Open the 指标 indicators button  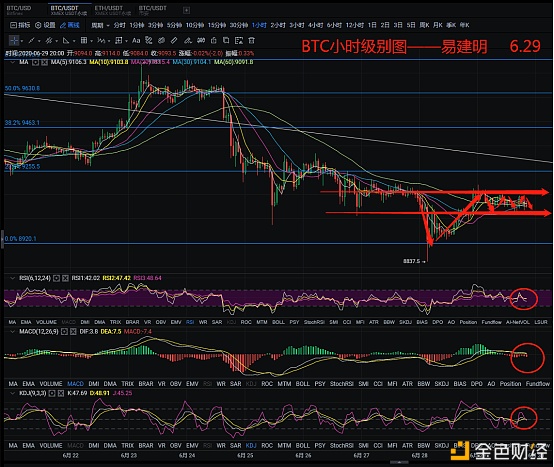pos(20,25)
